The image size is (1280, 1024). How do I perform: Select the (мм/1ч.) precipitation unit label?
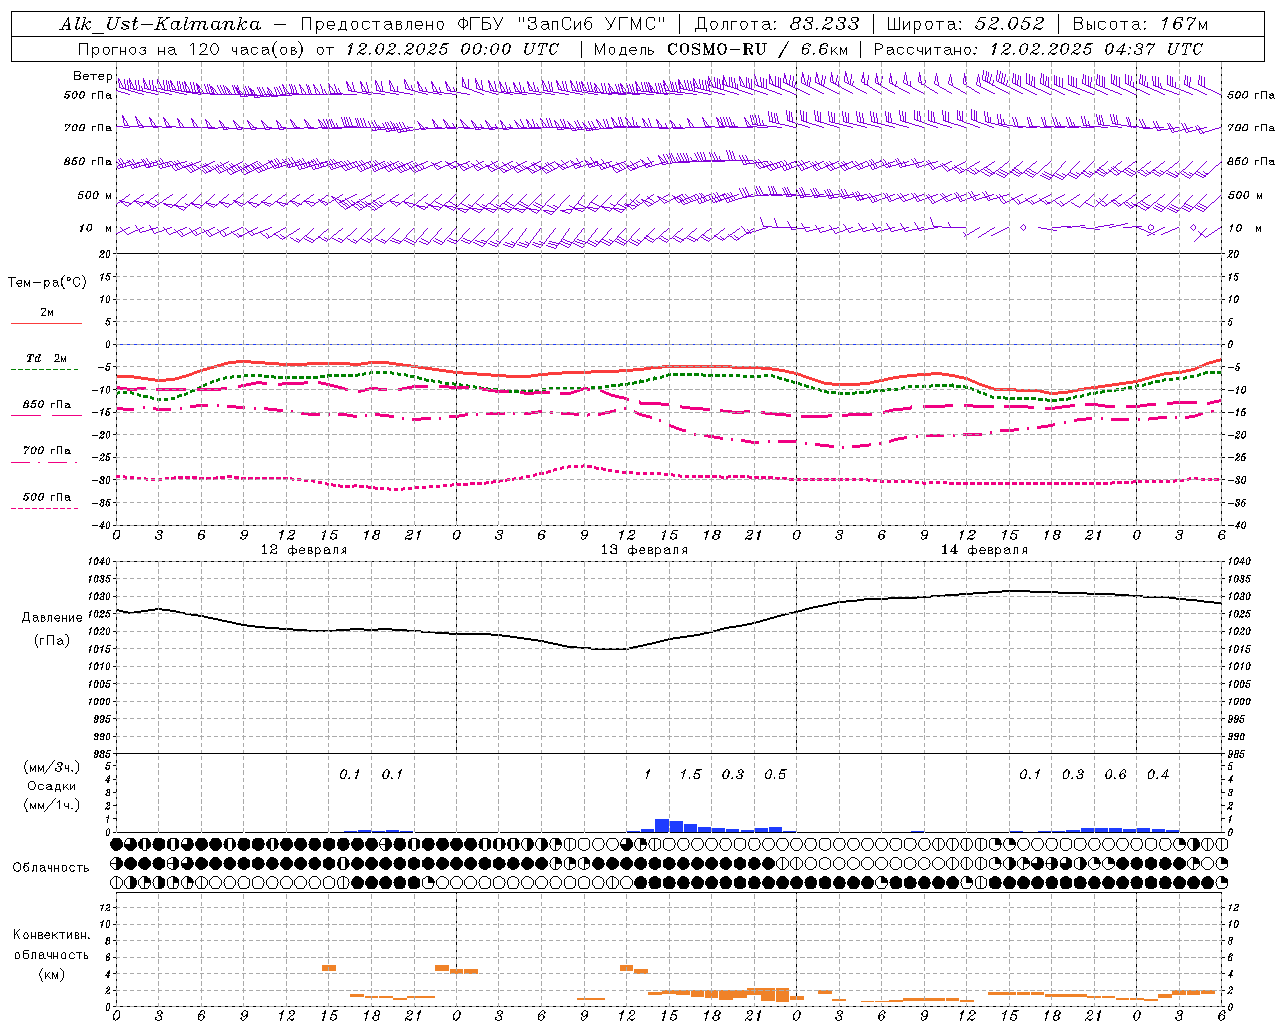tap(52, 805)
